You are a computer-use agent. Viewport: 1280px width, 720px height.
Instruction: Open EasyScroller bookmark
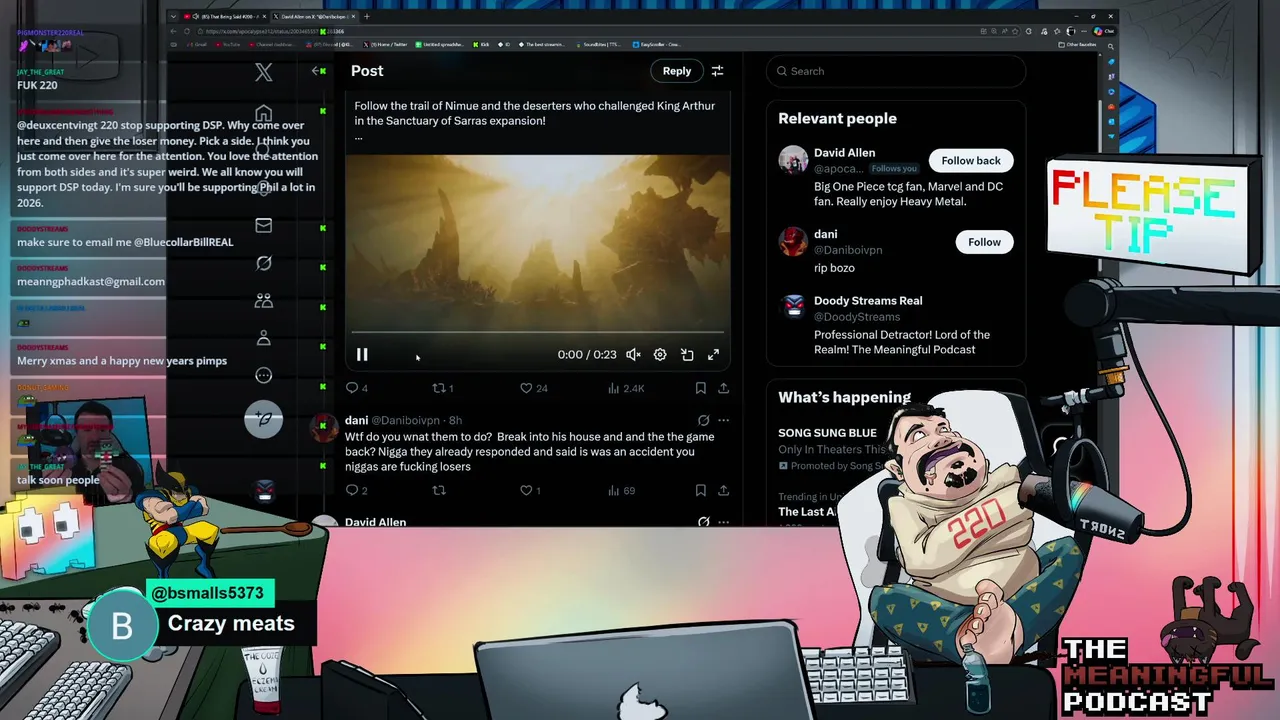(x=655, y=44)
